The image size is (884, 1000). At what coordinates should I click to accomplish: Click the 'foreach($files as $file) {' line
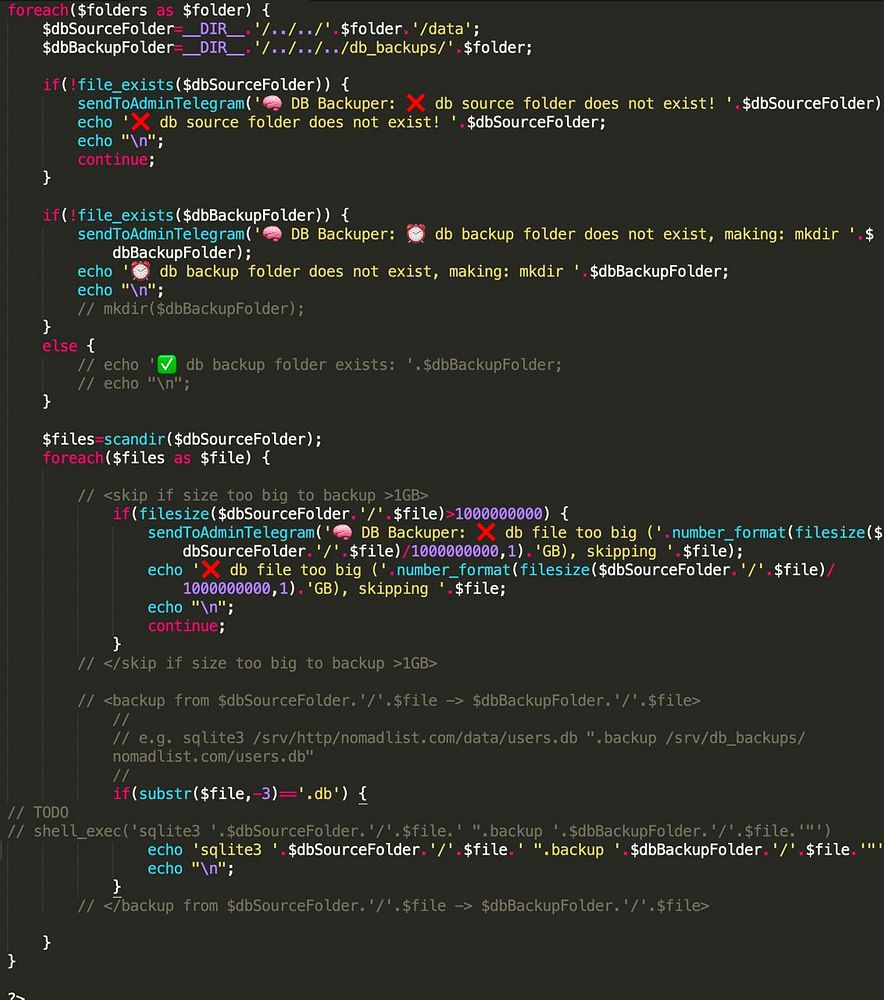pyautogui.click(x=156, y=457)
